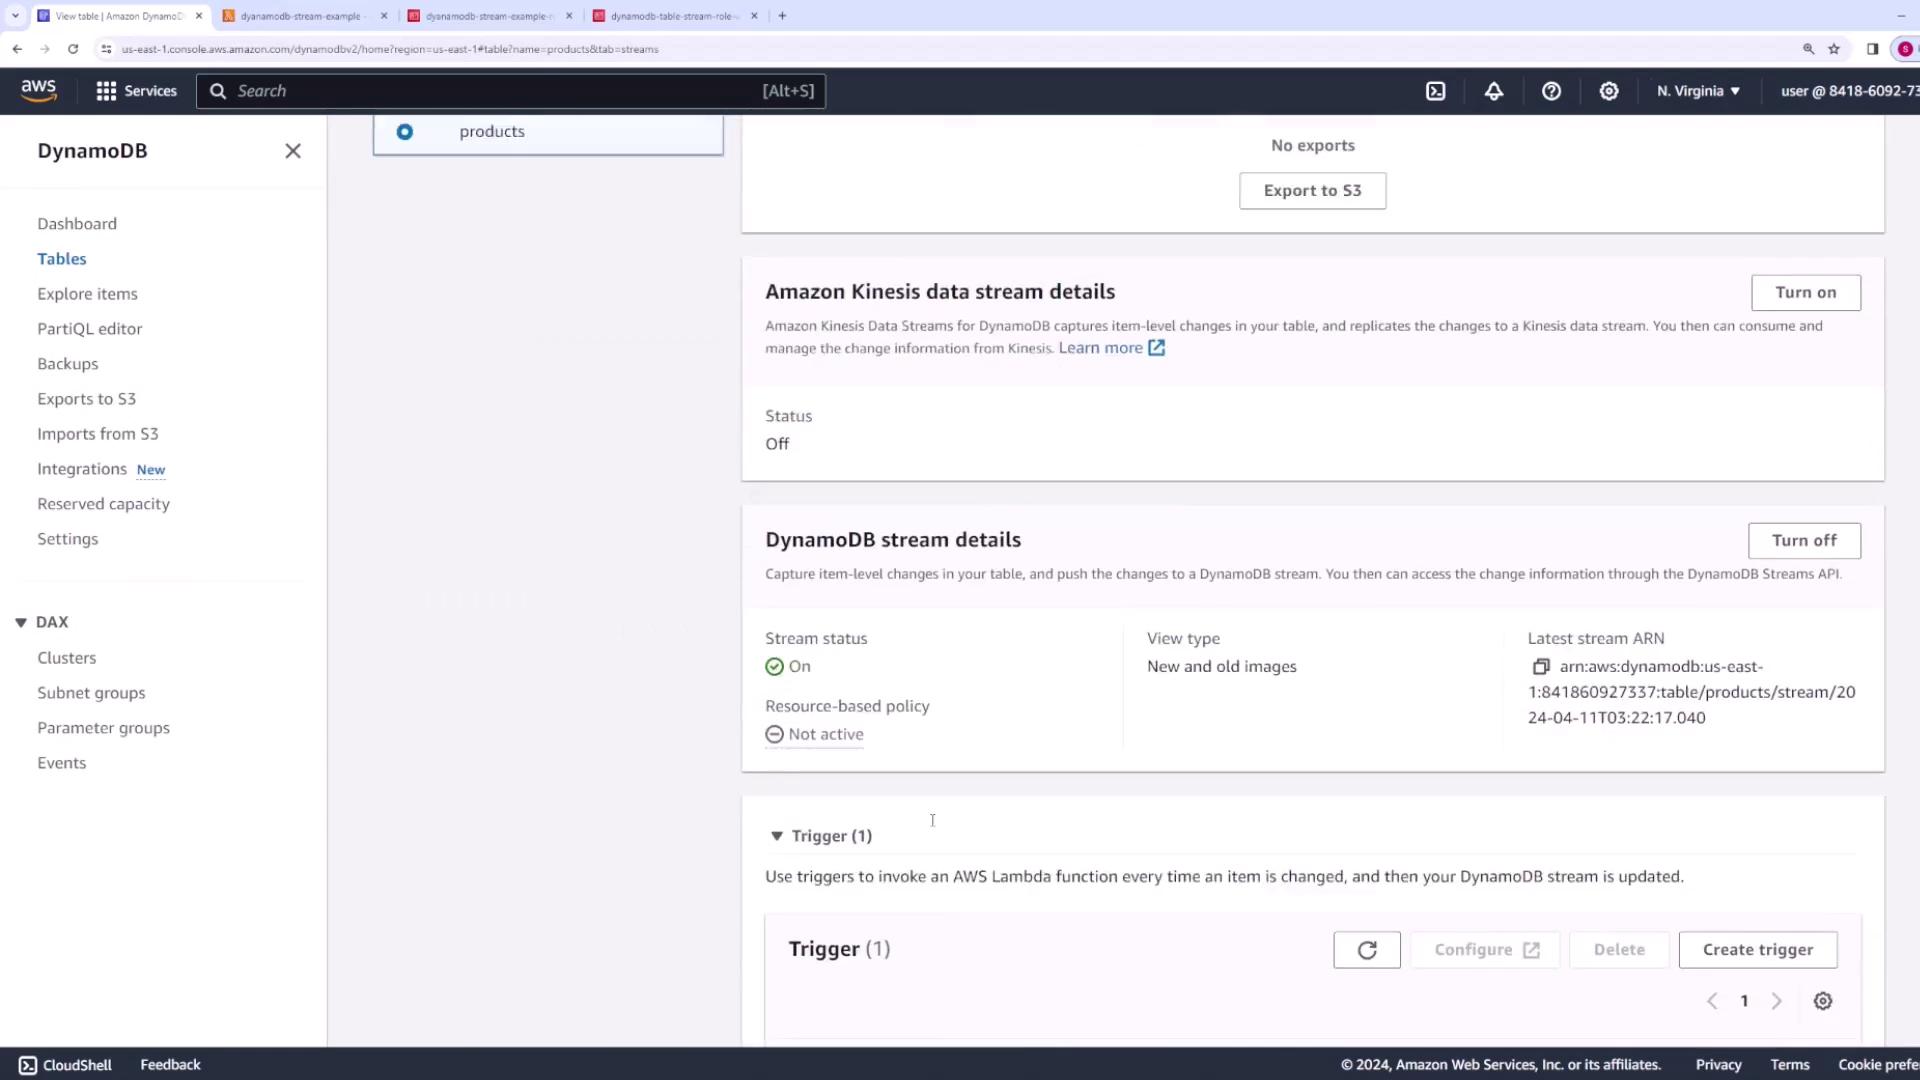Open the notifications bell icon
1920x1080 pixels.
point(1493,91)
